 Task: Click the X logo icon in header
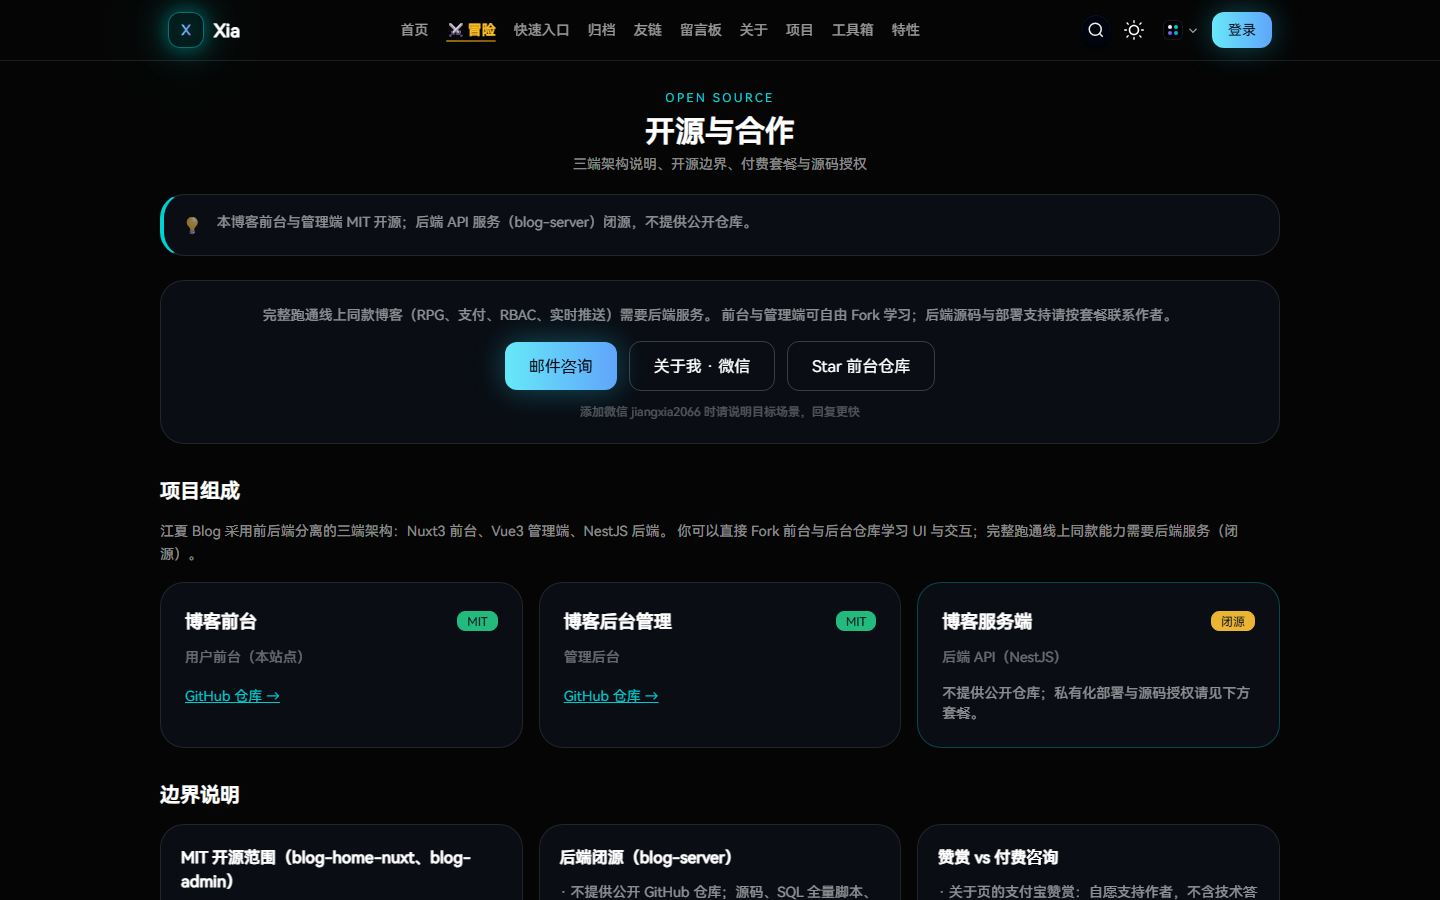click(186, 30)
